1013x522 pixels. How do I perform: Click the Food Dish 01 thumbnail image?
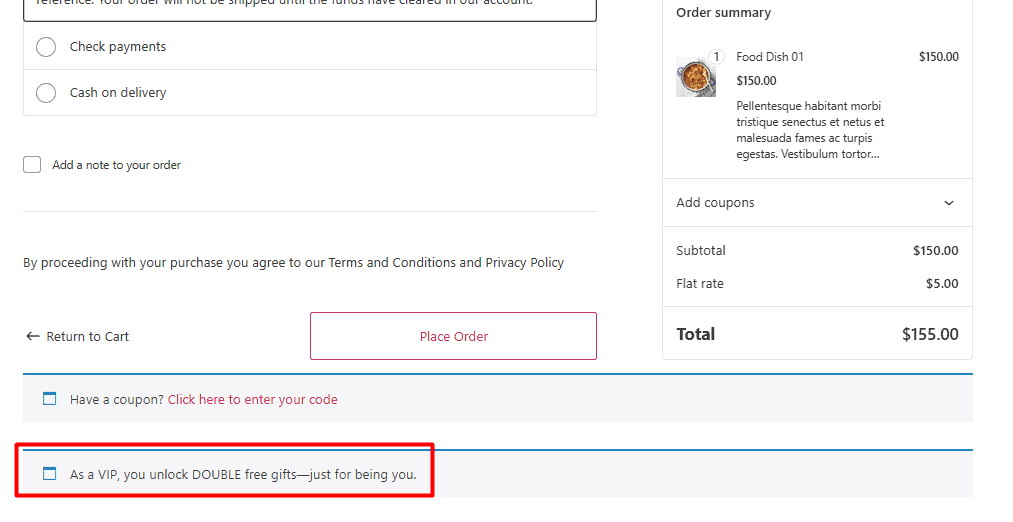coord(696,77)
